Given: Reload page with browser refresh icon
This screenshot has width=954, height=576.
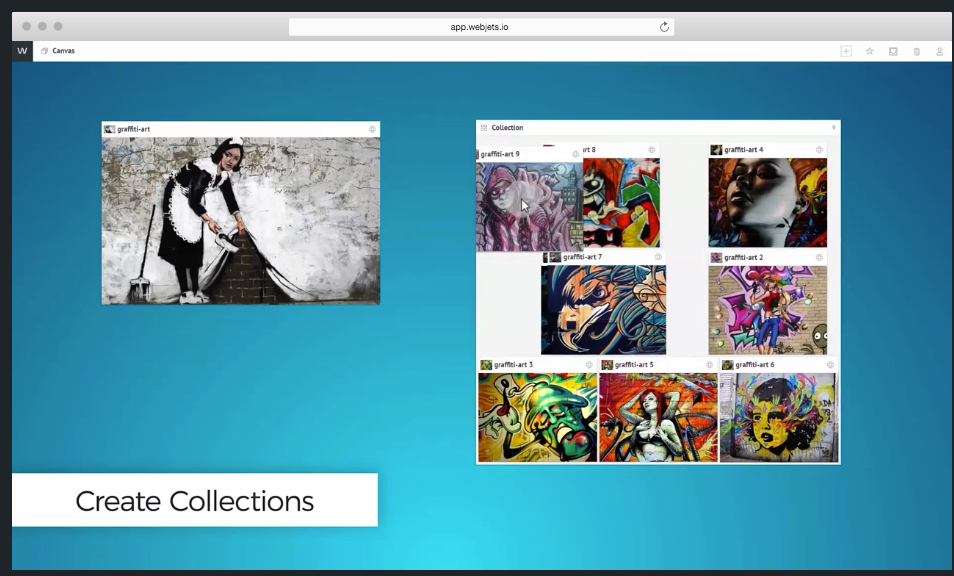Looking at the screenshot, I should click(x=664, y=27).
